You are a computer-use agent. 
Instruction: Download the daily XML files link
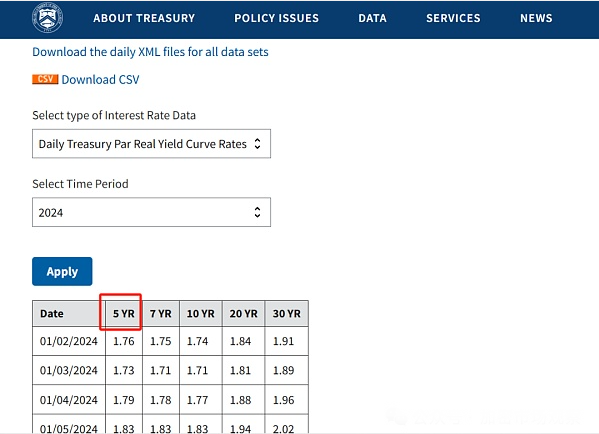coord(150,52)
